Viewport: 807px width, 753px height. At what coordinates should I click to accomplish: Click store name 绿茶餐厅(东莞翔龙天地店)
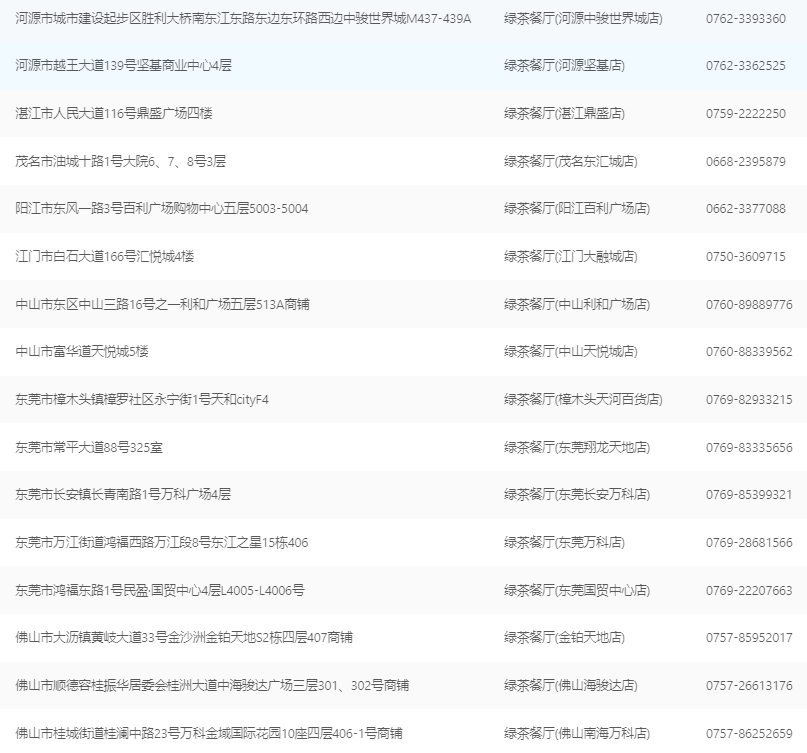pyautogui.click(x=577, y=447)
